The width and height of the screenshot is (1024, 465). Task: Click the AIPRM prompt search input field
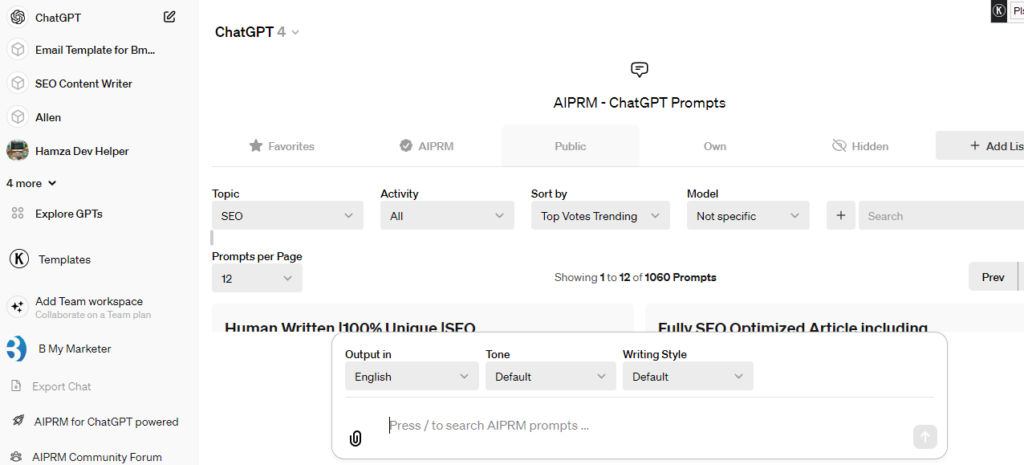coord(645,426)
